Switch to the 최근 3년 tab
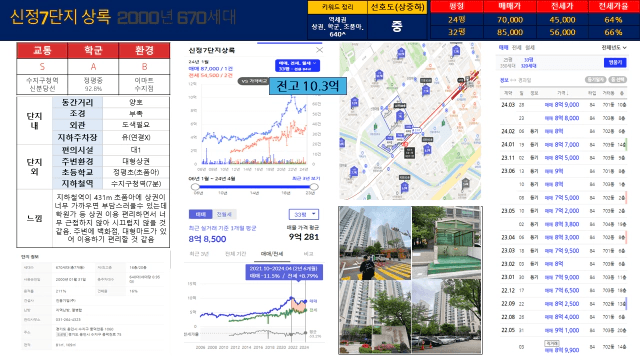 pos(199,254)
